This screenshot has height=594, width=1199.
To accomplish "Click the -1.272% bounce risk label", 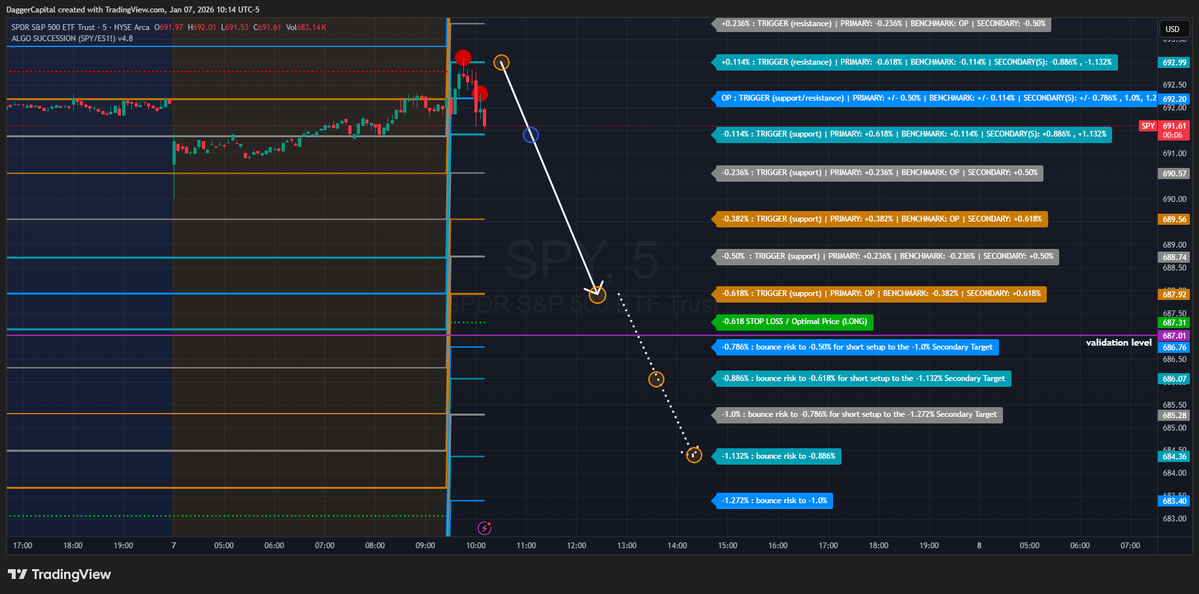I will coord(772,501).
